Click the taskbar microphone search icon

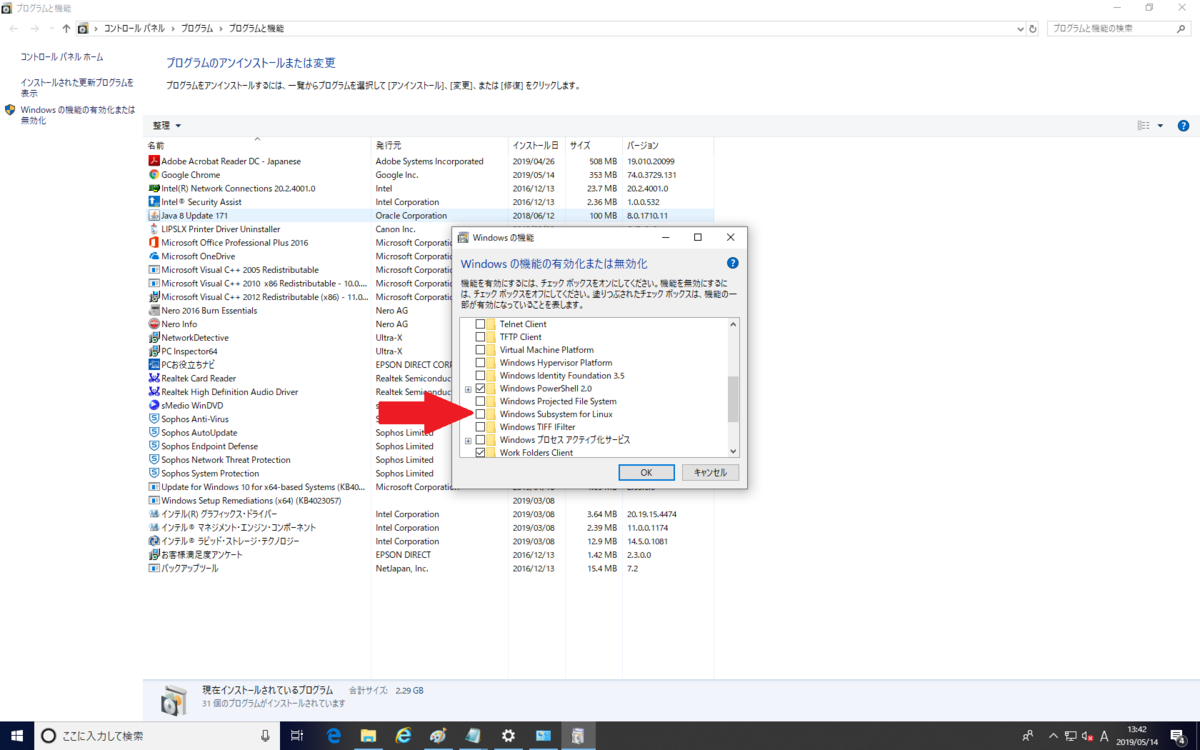tap(265, 735)
